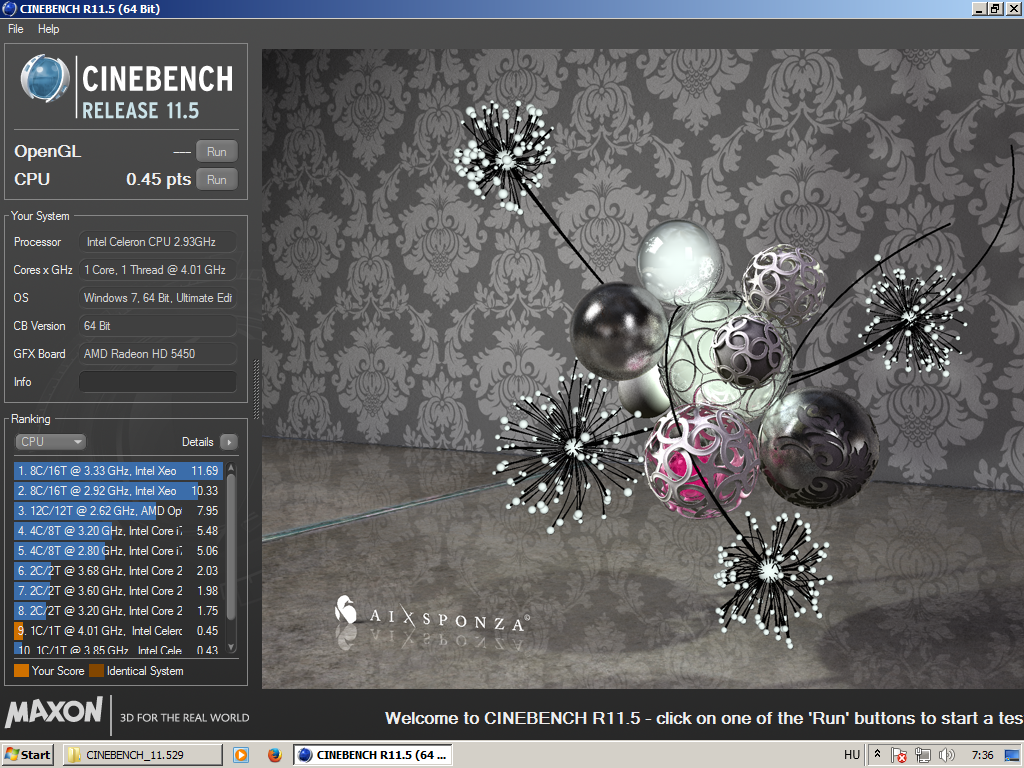Click the GFX Board value AMD Radeon HD 5450
The width and height of the screenshot is (1024, 768).
157,354
